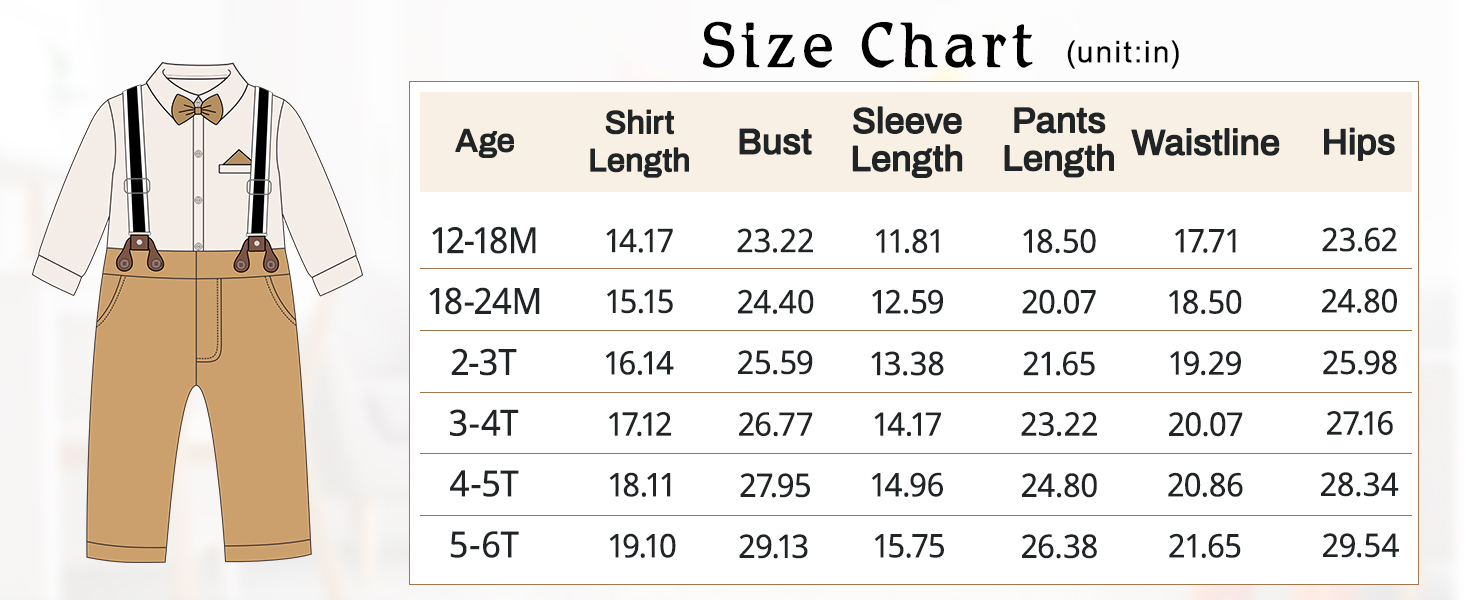Click the Size Chart title
The image size is (1464, 600).
(x=867, y=47)
